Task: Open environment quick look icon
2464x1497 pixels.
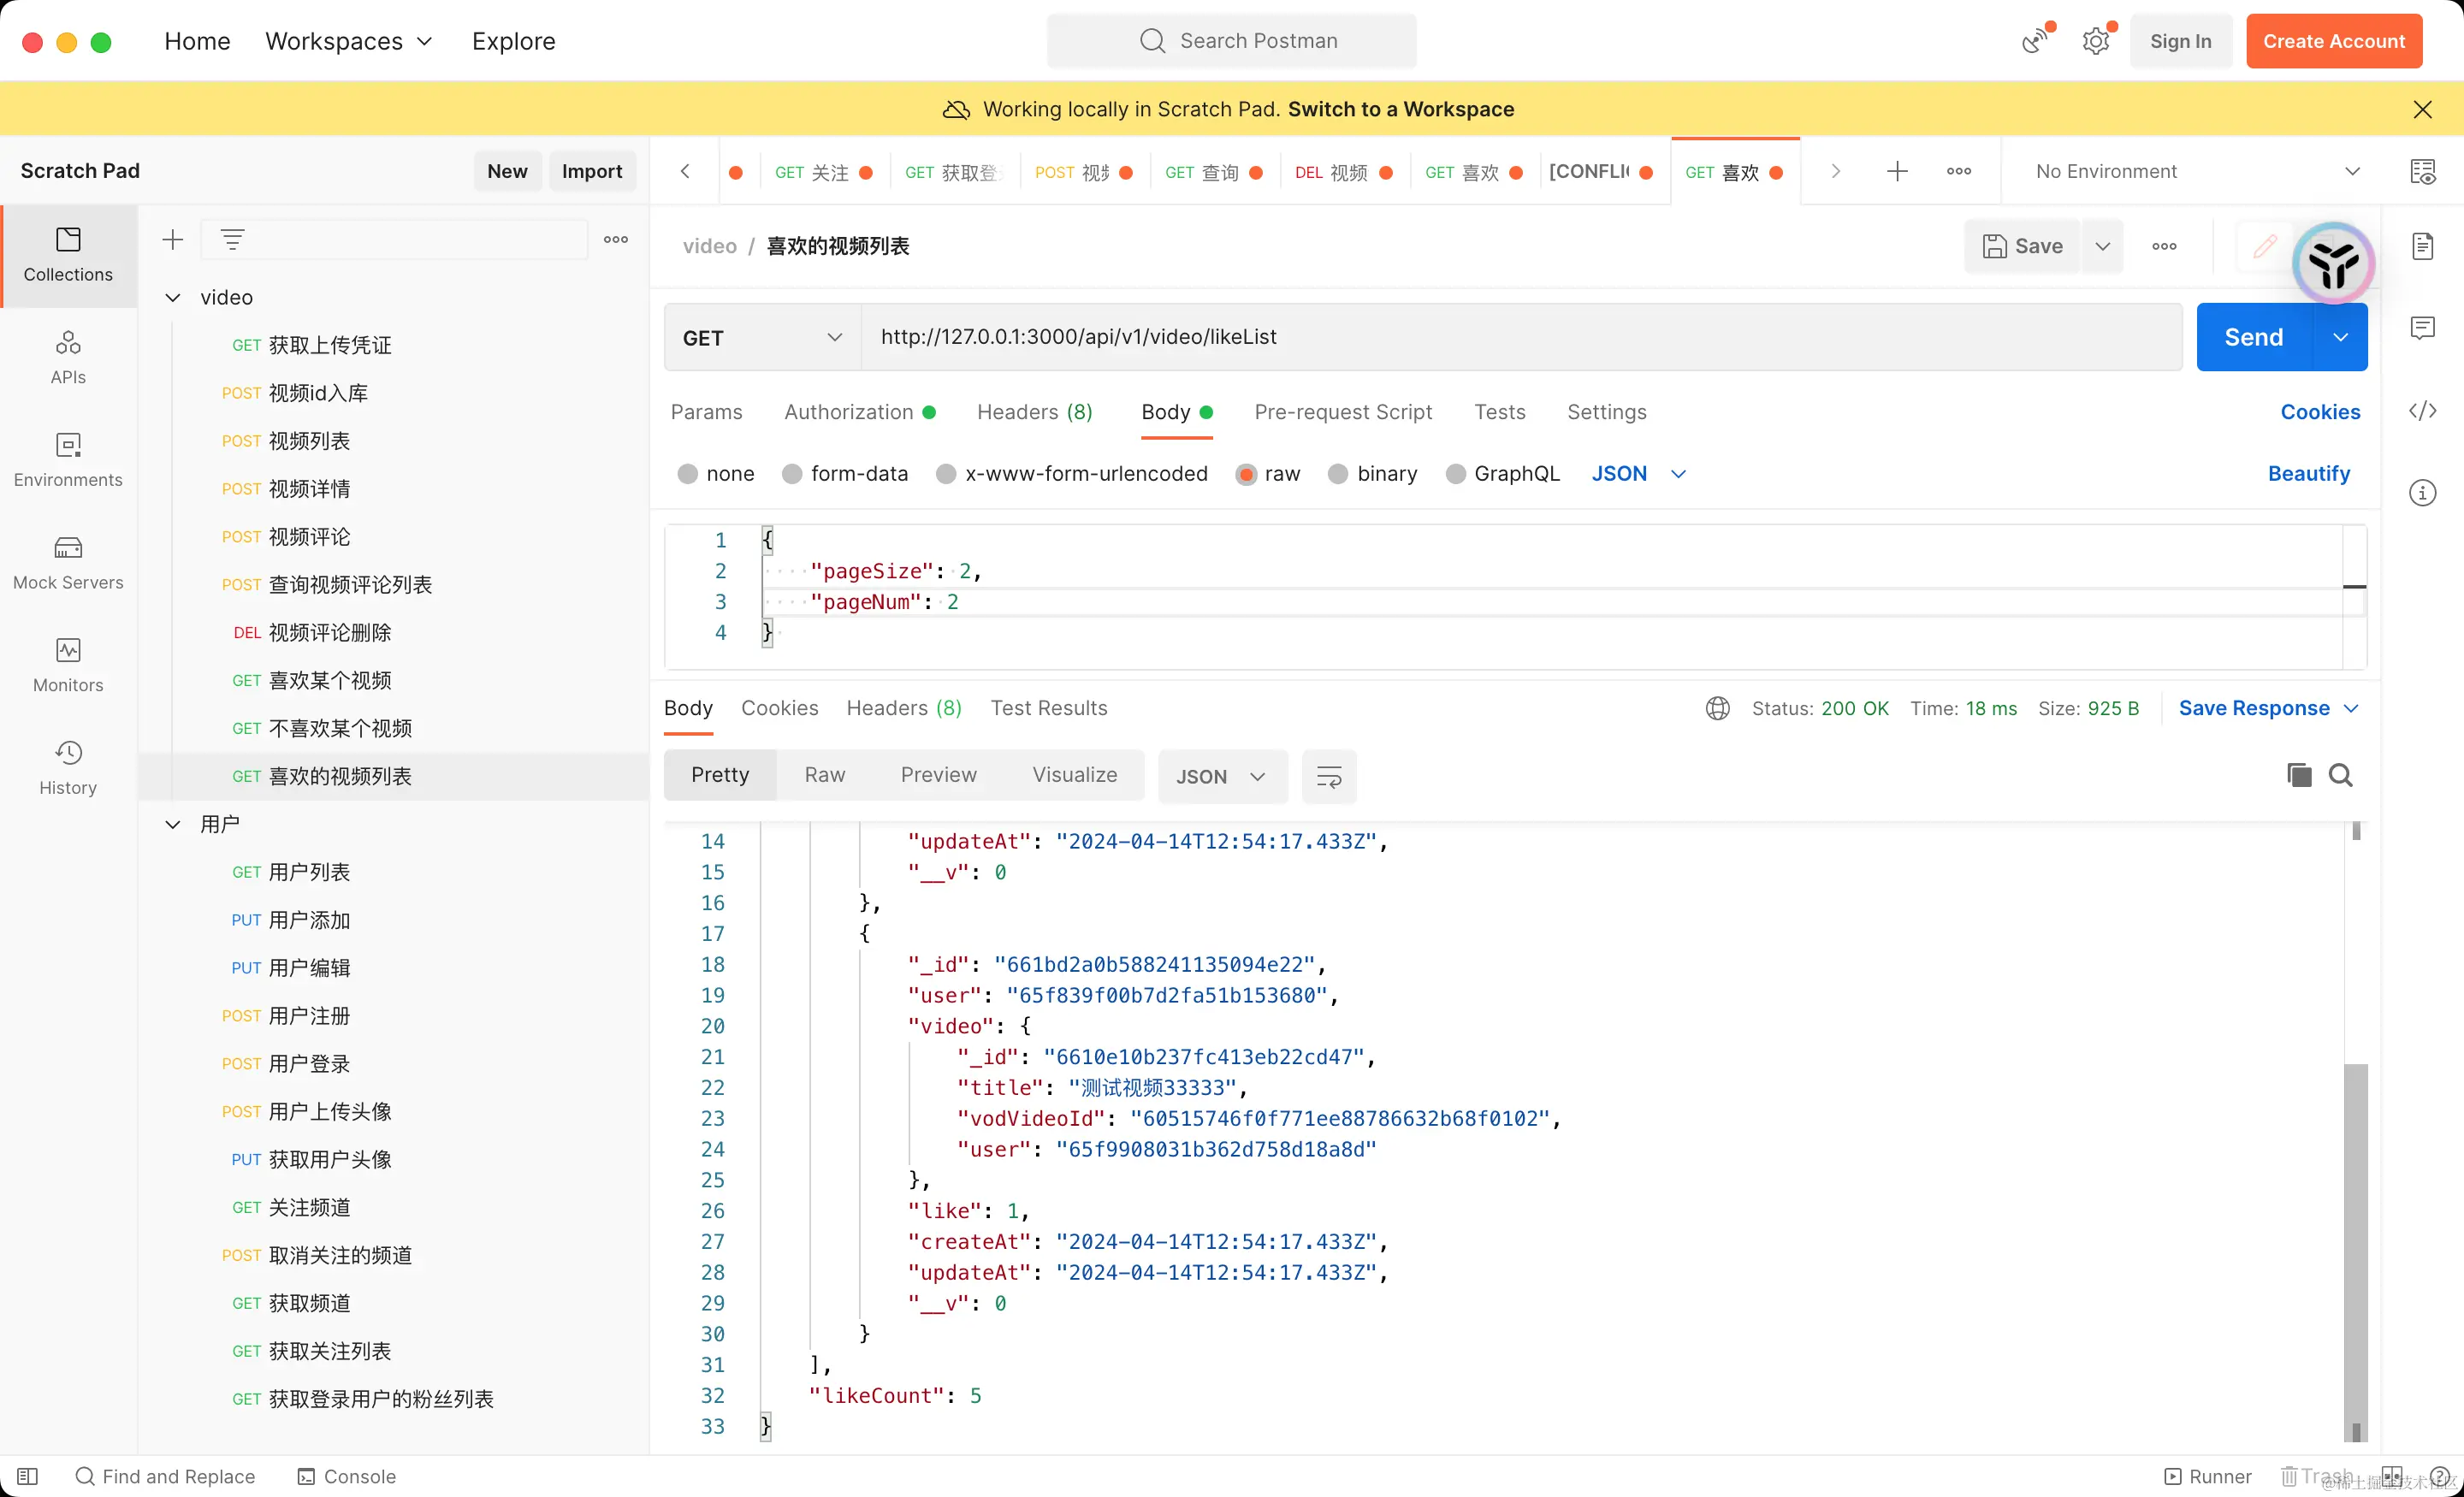Action: (2422, 171)
